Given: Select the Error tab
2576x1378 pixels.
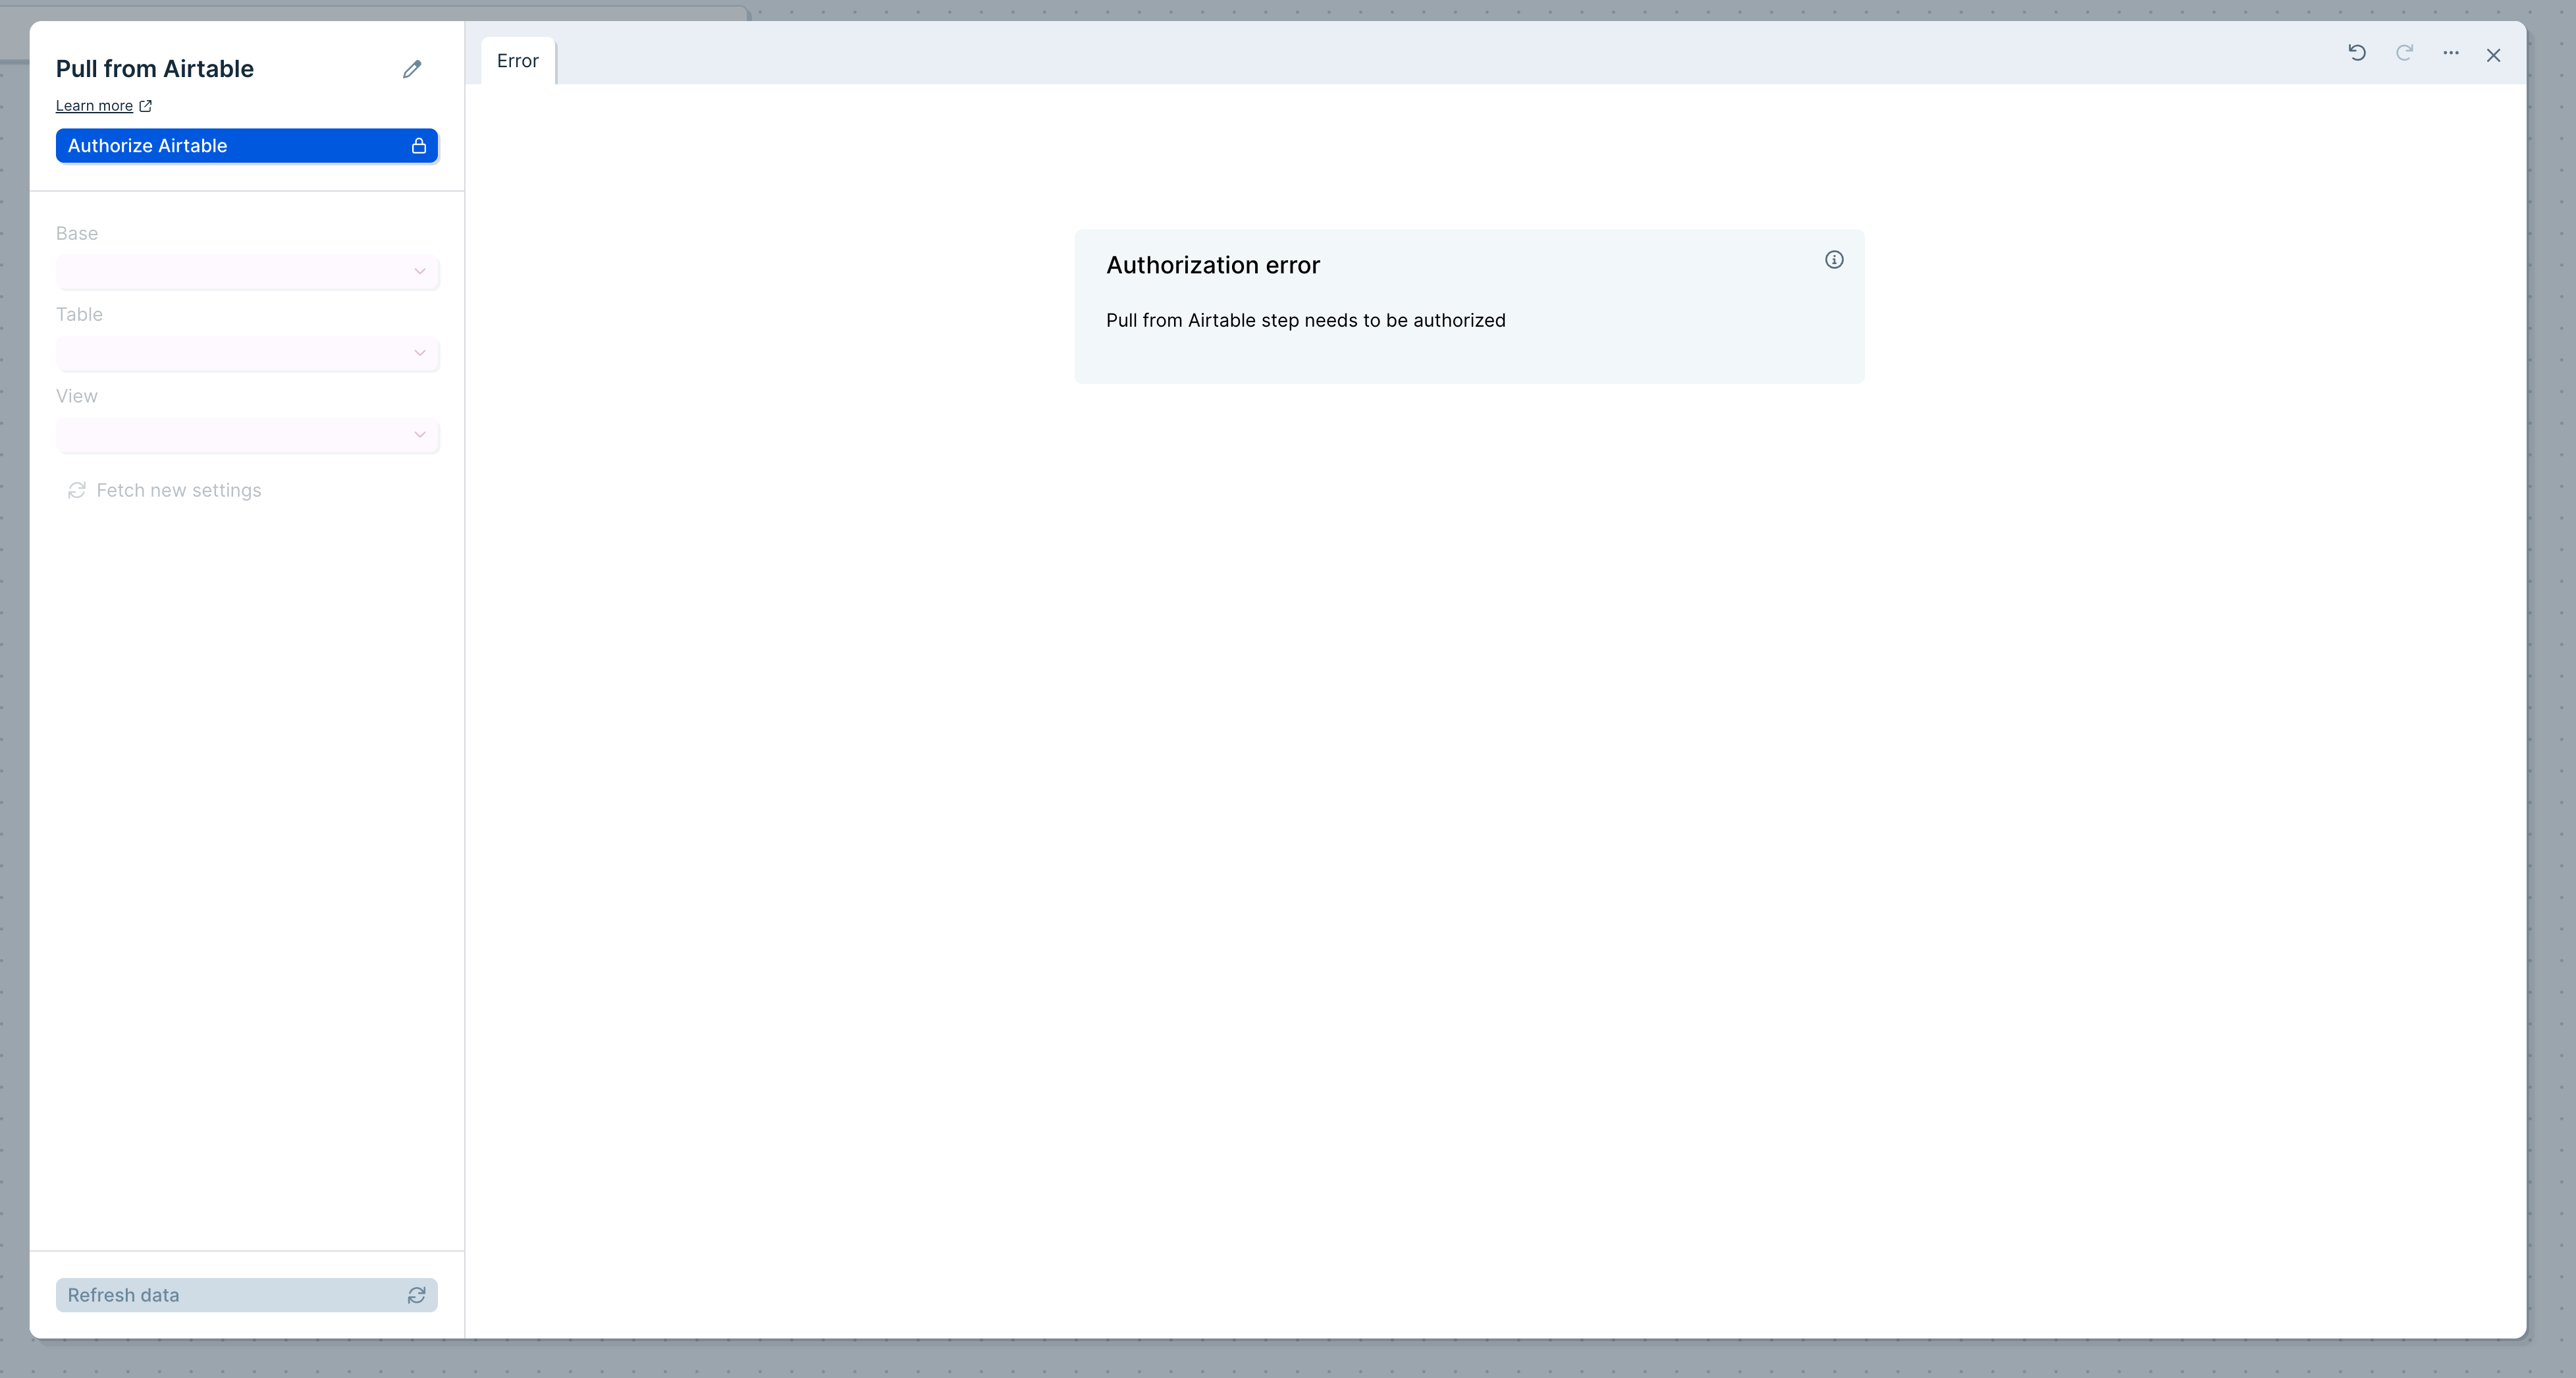Looking at the screenshot, I should coord(517,61).
